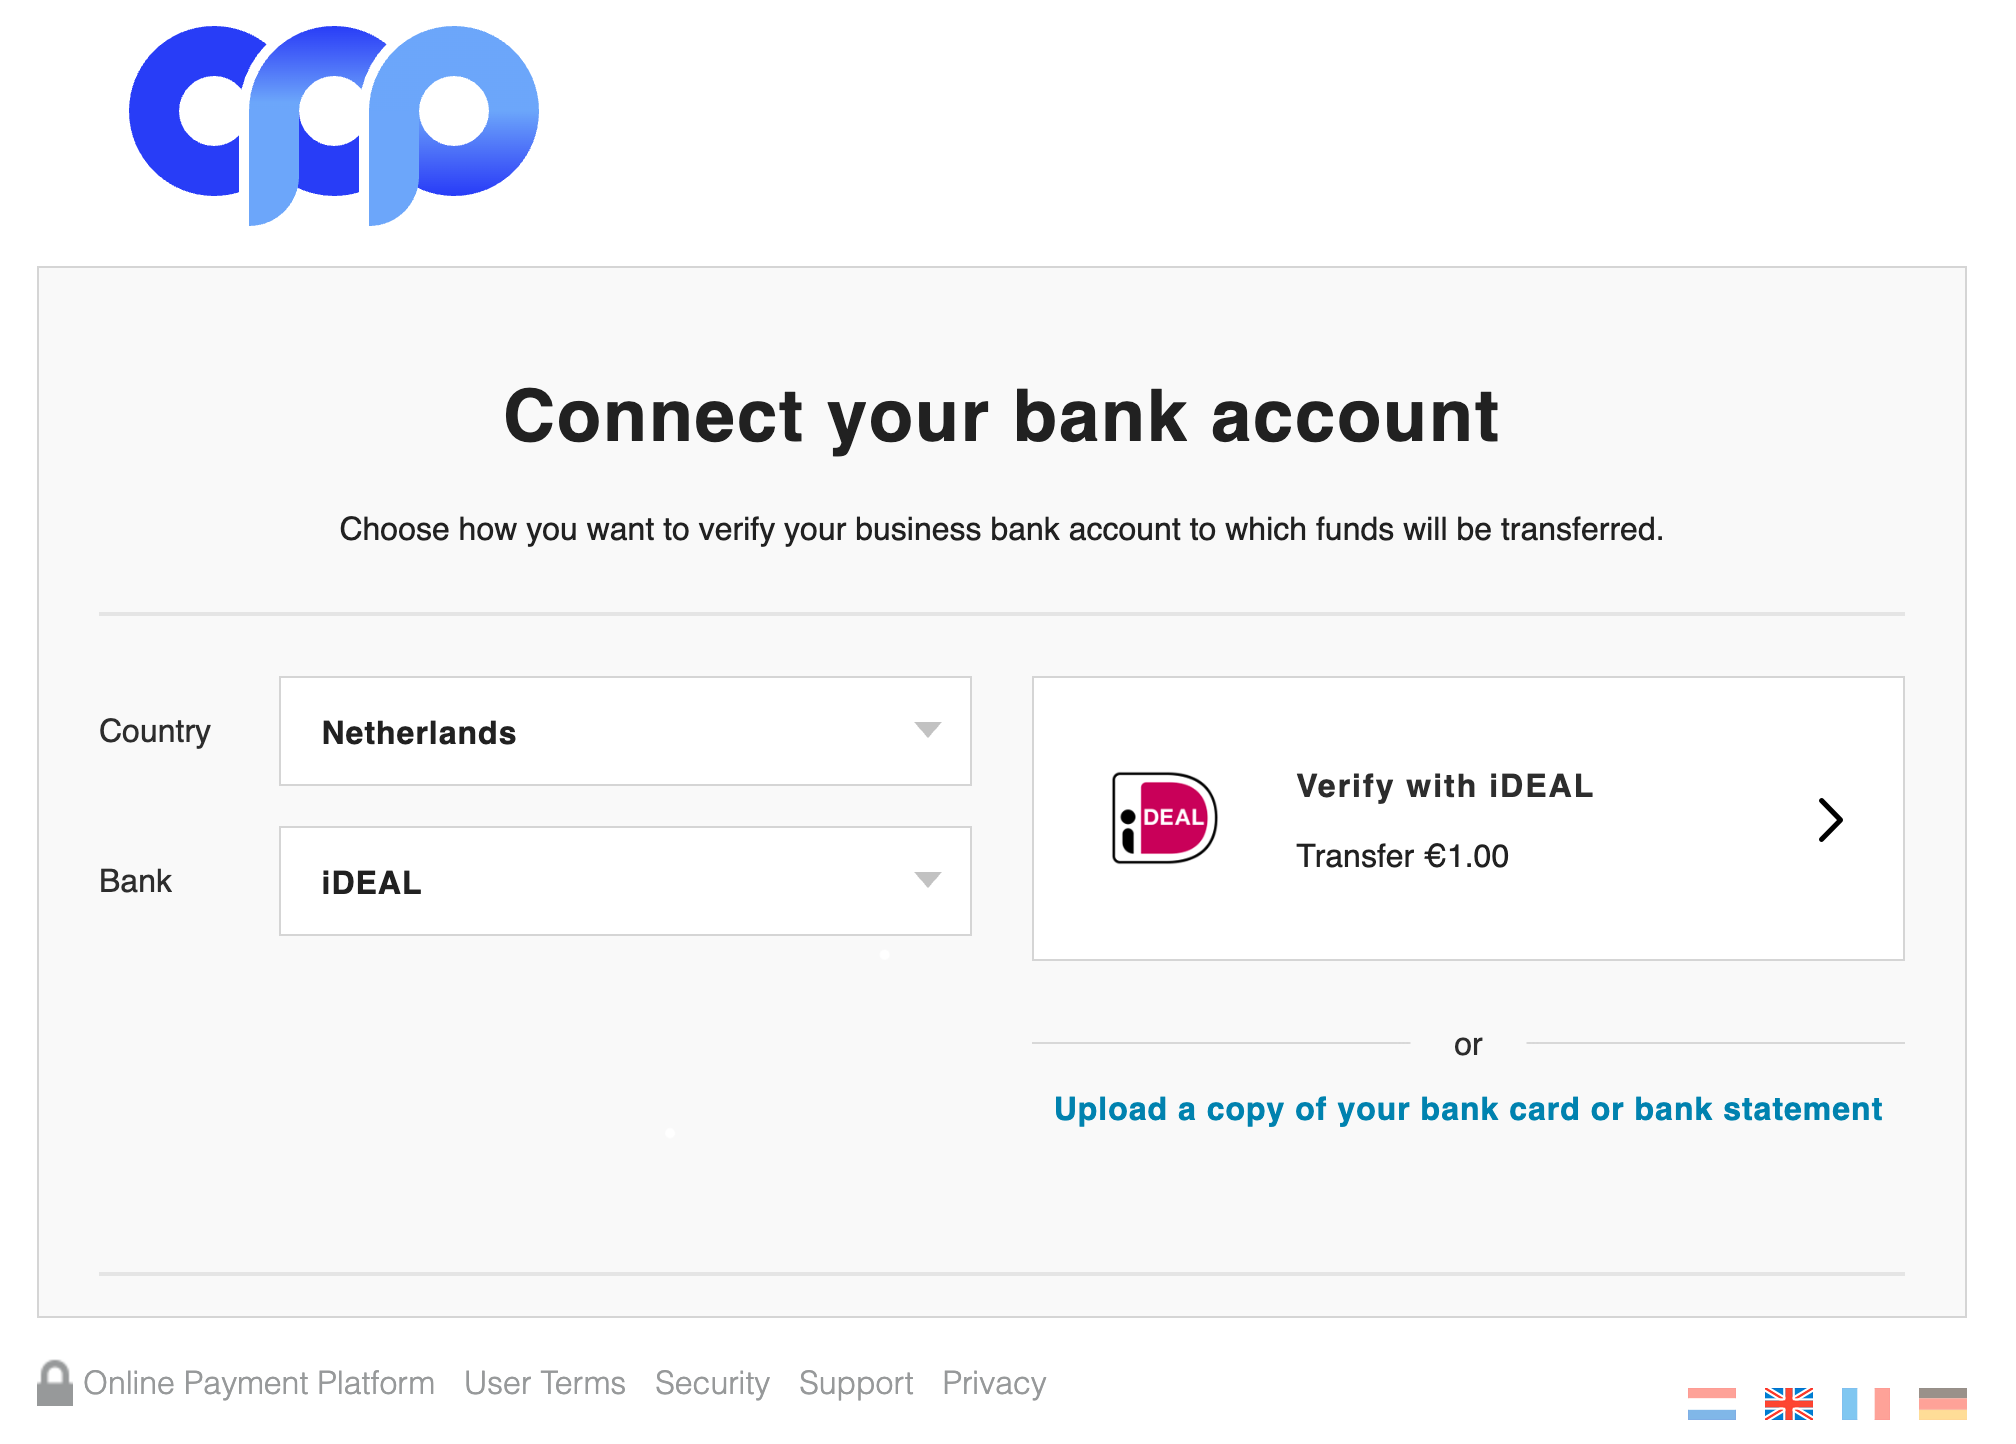Screen dimensions: 2016x1444
Task: Open the Support footer link
Action: coord(856,1383)
